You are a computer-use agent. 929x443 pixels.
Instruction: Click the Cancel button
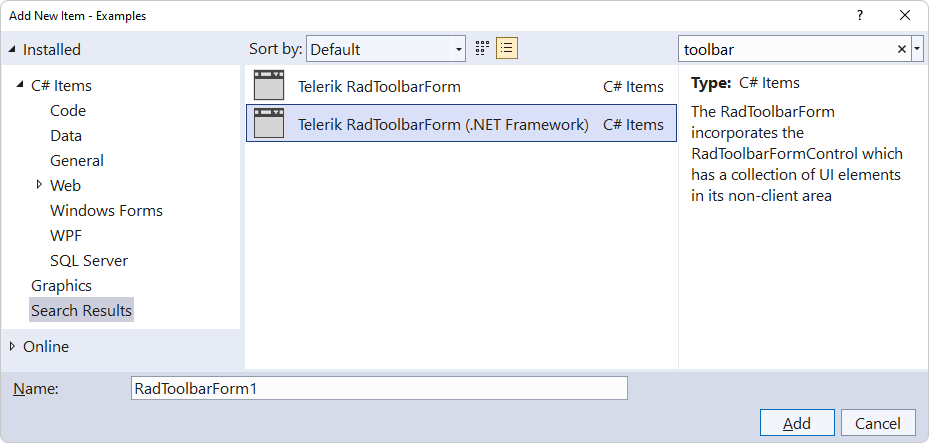click(878, 423)
